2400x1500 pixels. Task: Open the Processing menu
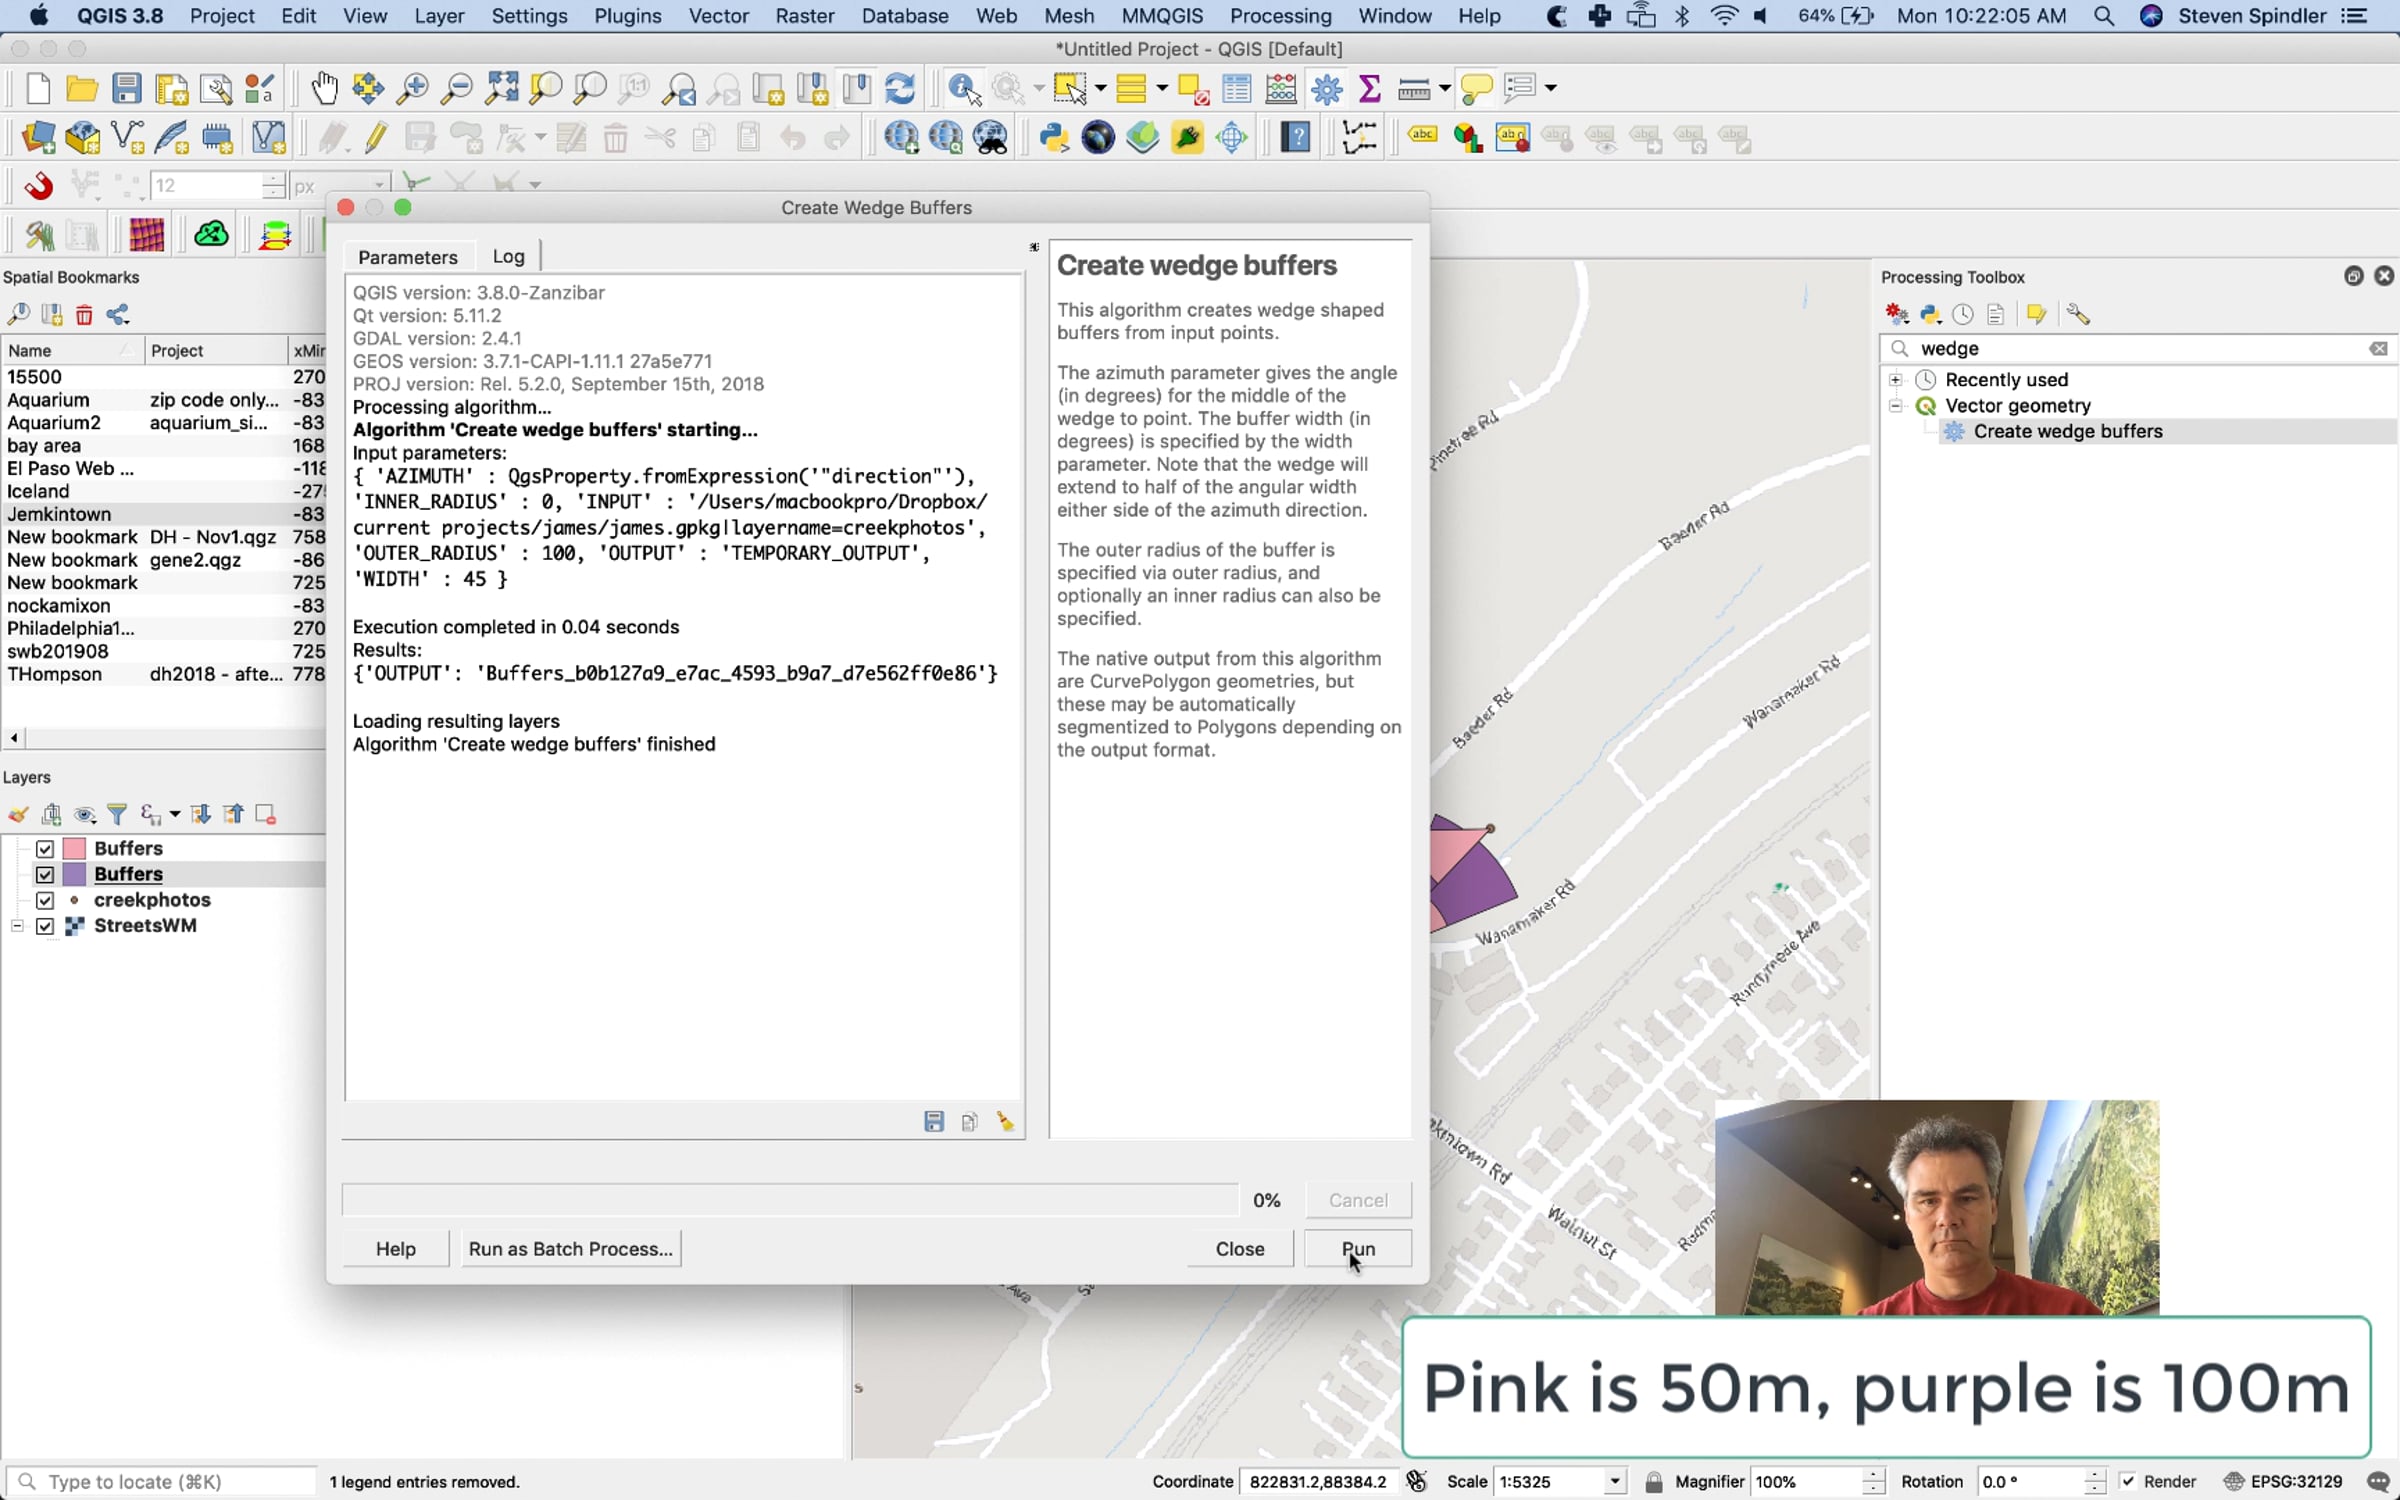(1280, 16)
